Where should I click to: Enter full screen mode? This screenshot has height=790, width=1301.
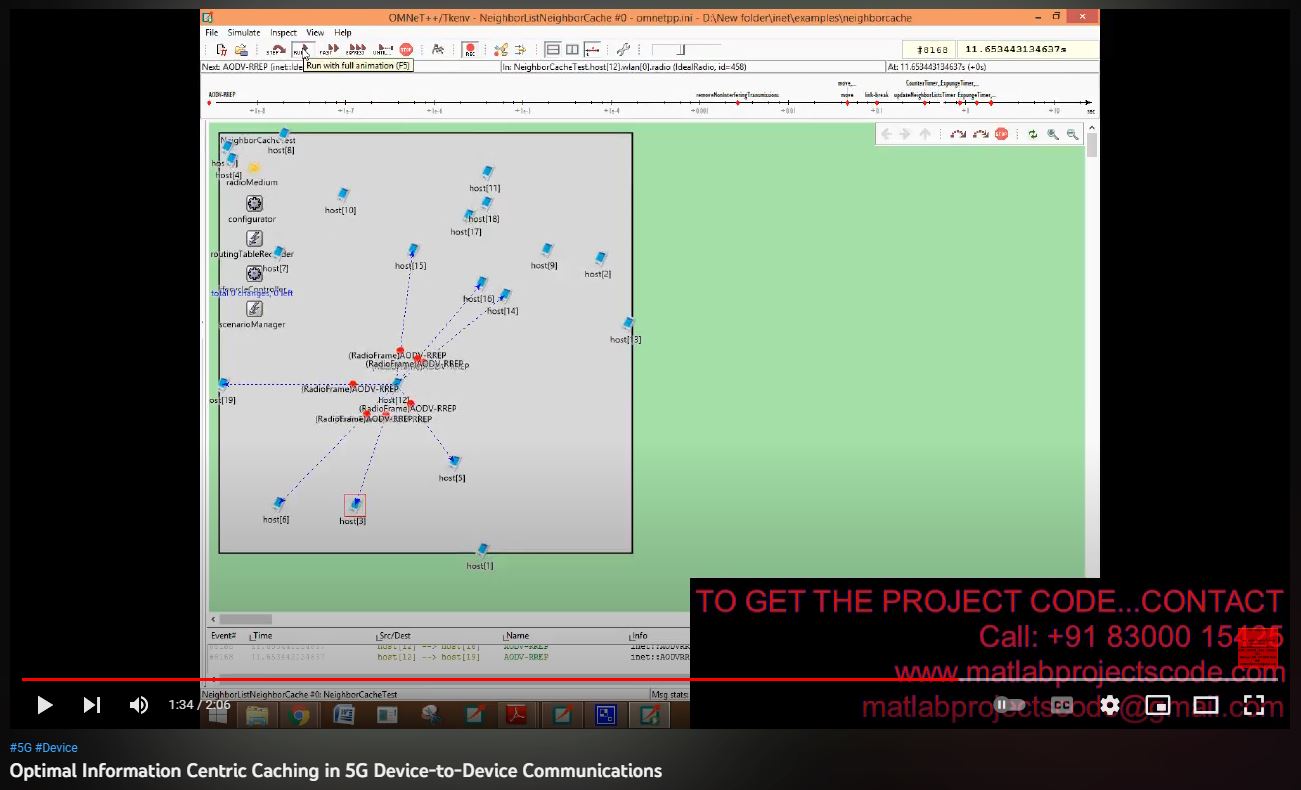tap(1254, 705)
